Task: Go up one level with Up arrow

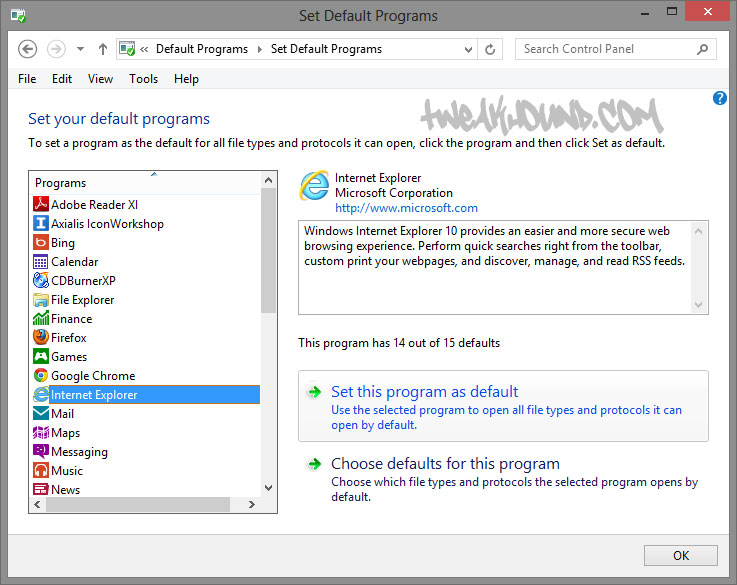Action: (x=102, y=49)
